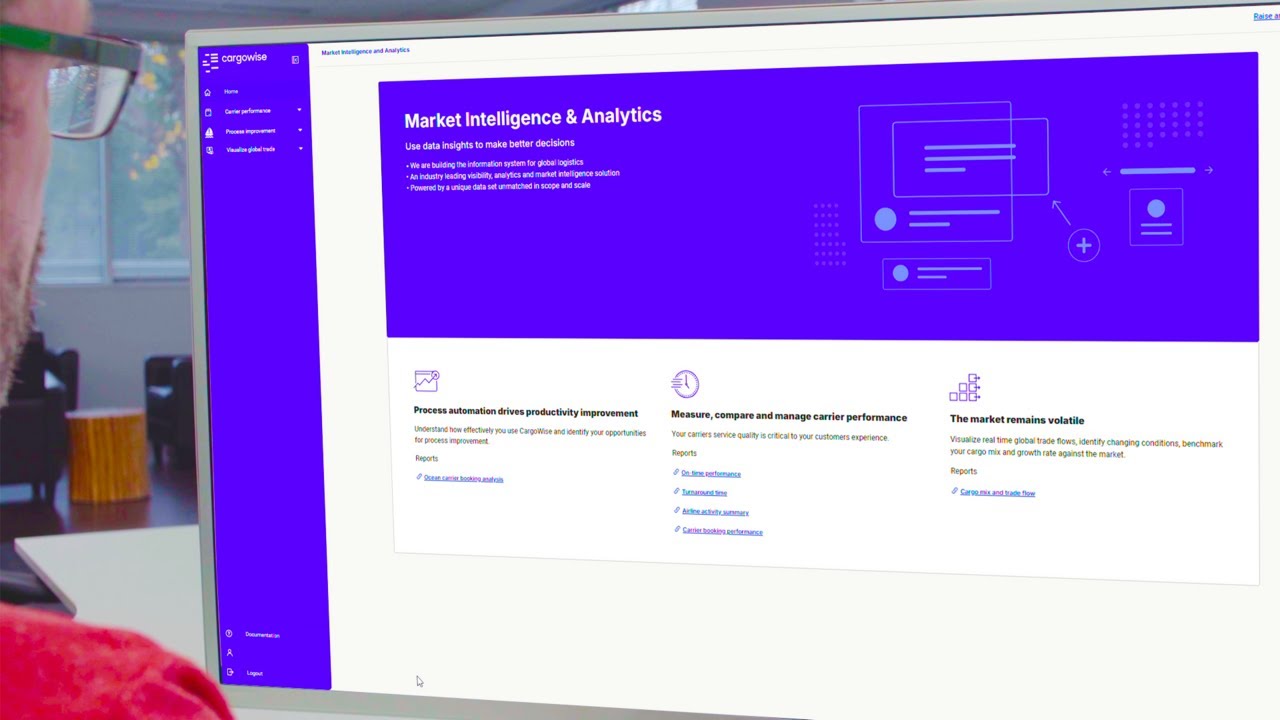
Task: Click the Logout door icon
Action: pos(230,672)
